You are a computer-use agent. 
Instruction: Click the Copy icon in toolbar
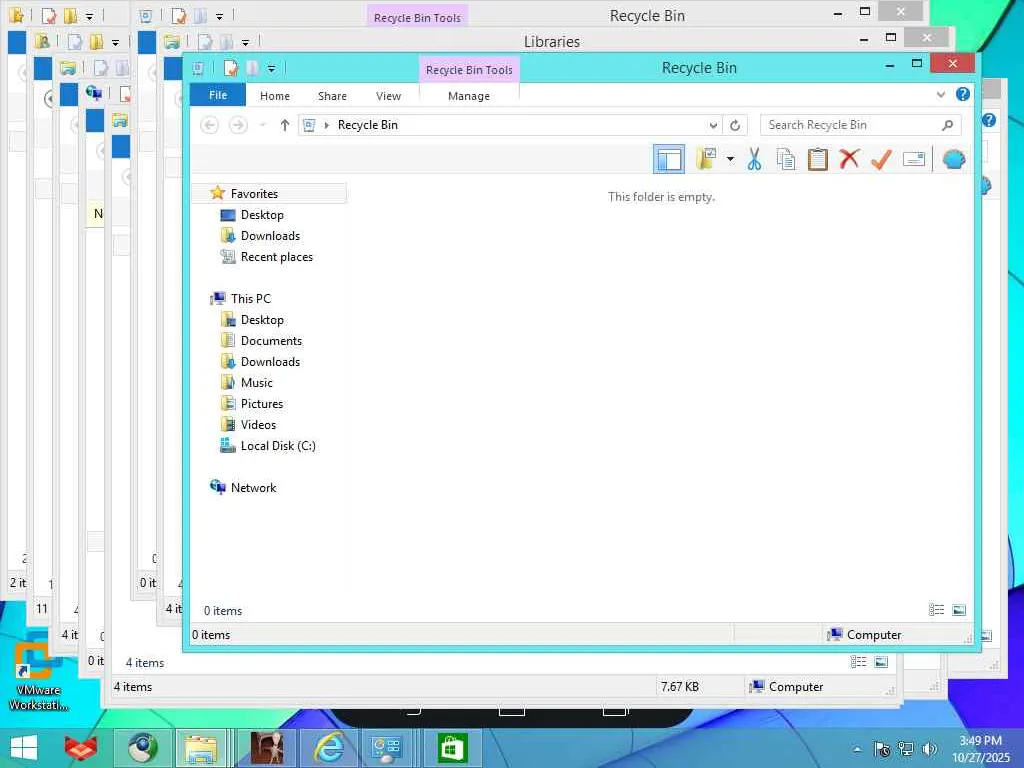(786, 159)
